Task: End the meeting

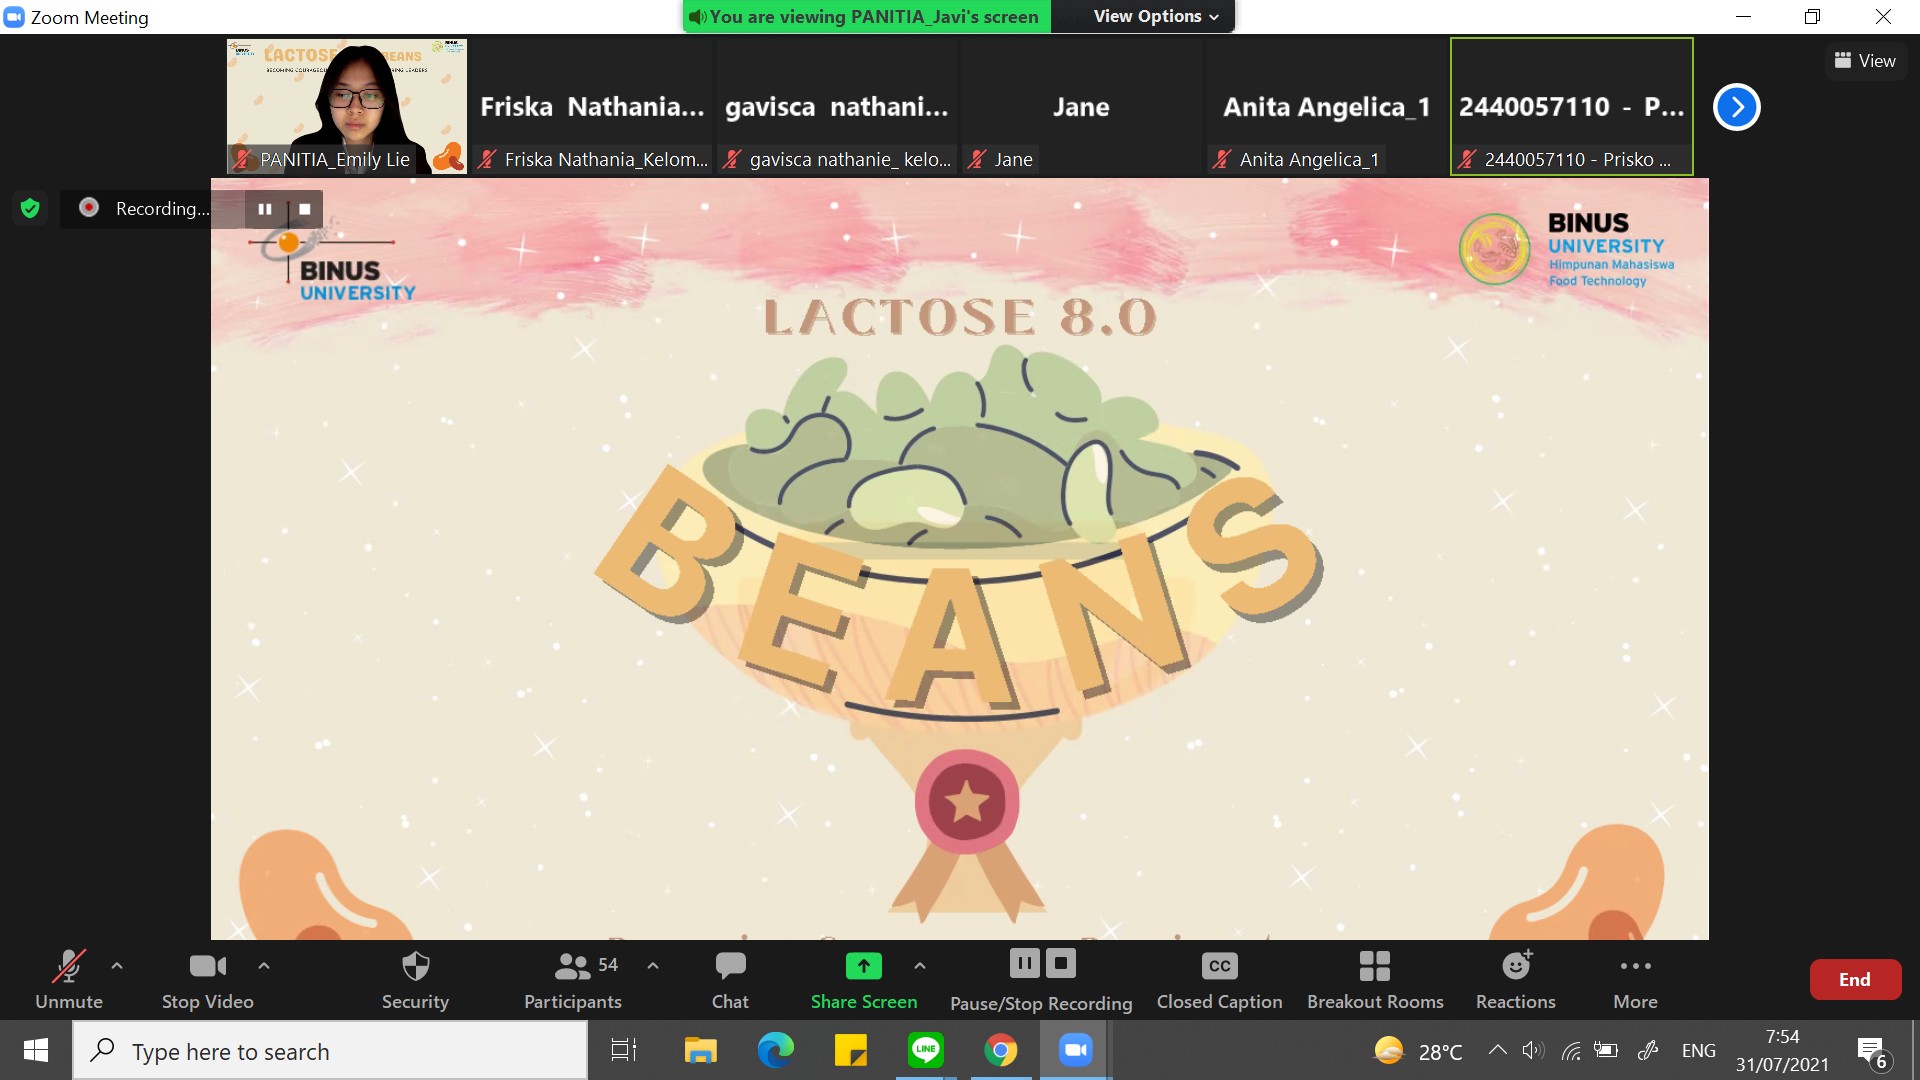Action: [x=1854, y=980]
